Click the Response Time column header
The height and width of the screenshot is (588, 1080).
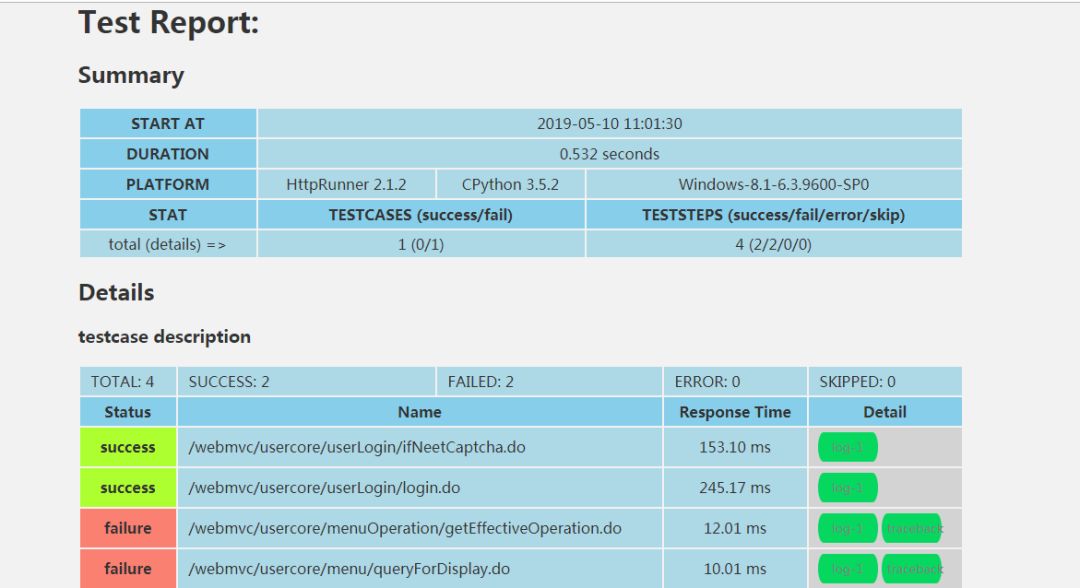[x=735, y=412]
